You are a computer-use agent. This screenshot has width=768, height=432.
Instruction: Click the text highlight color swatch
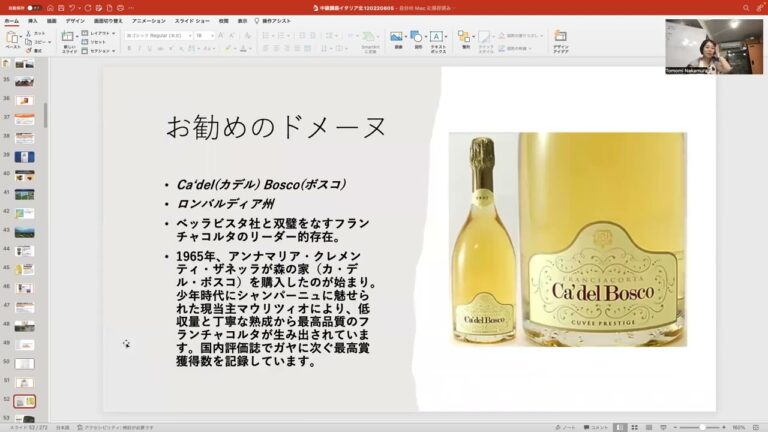(x=227, y=48)
